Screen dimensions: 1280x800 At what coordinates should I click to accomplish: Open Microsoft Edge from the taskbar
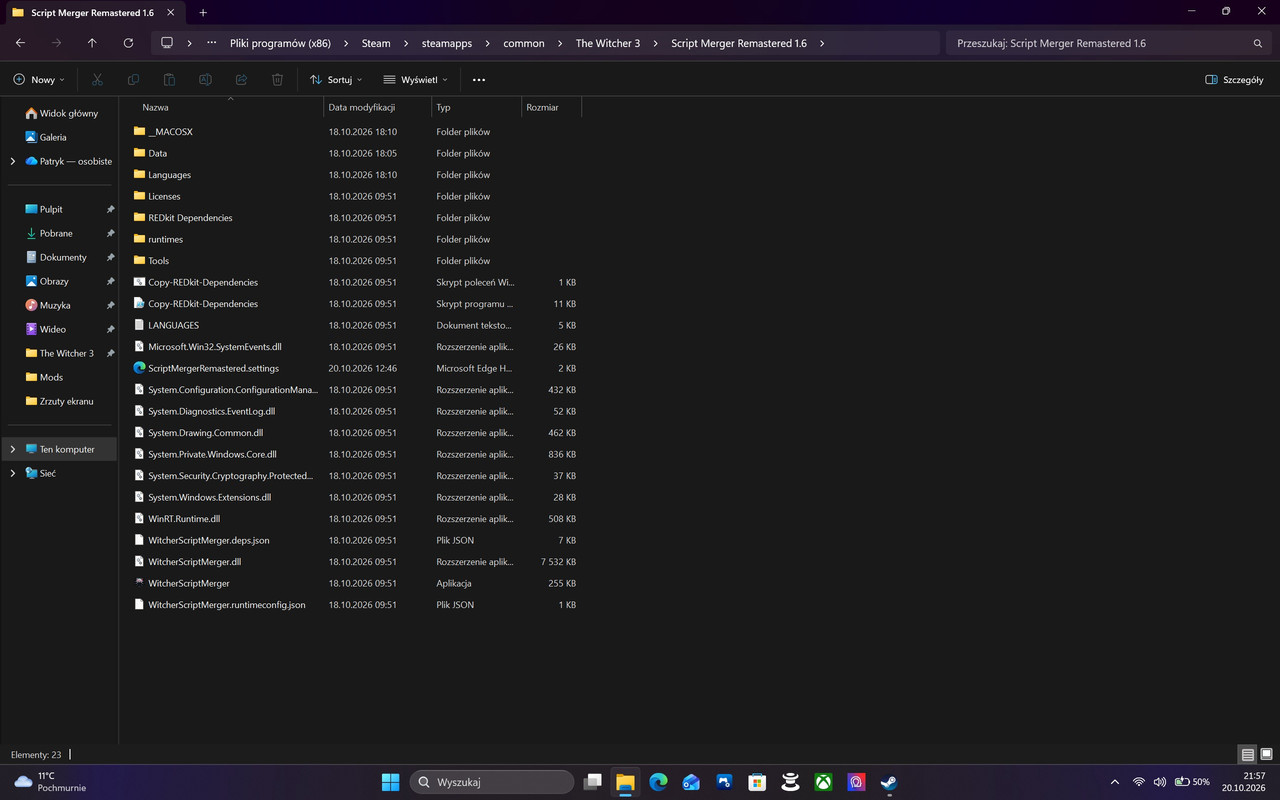pos(658,782)
